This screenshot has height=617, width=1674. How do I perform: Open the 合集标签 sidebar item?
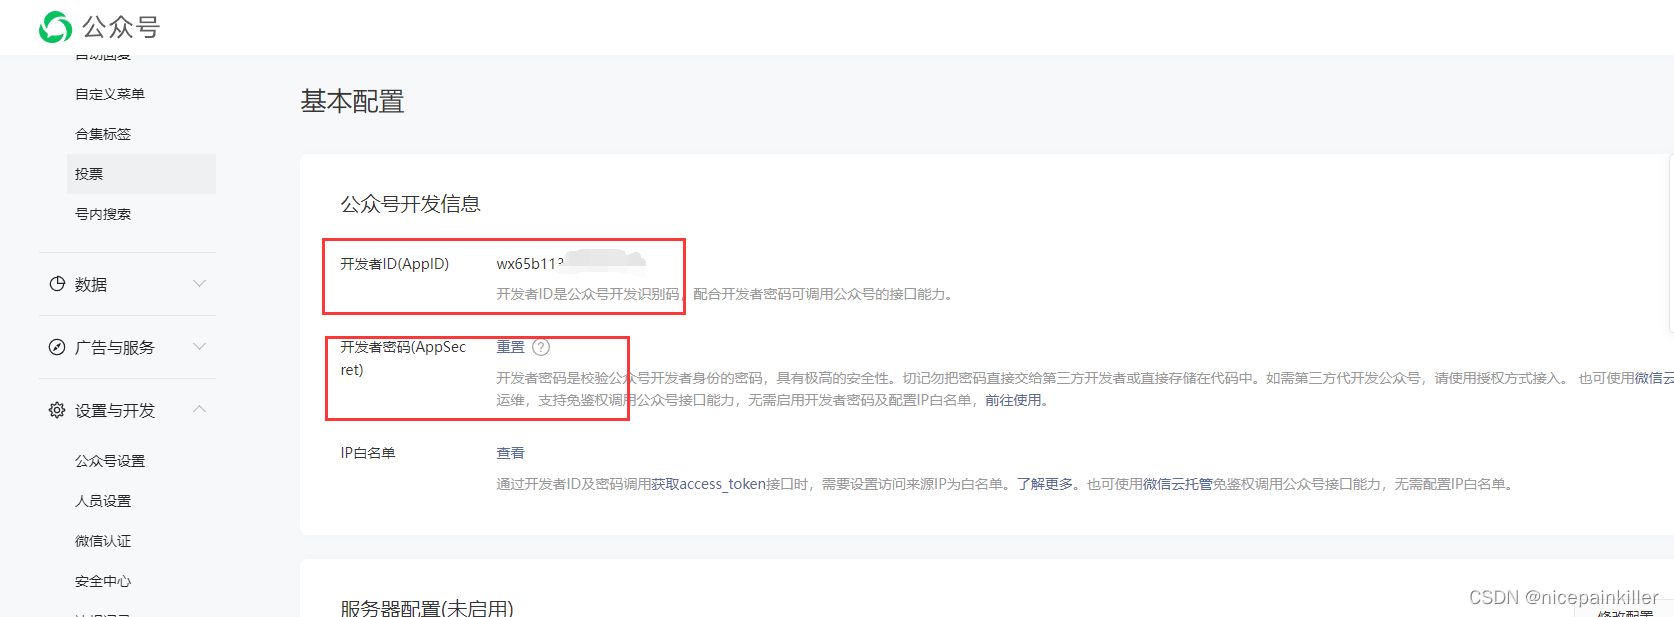[x=103, y=134]
